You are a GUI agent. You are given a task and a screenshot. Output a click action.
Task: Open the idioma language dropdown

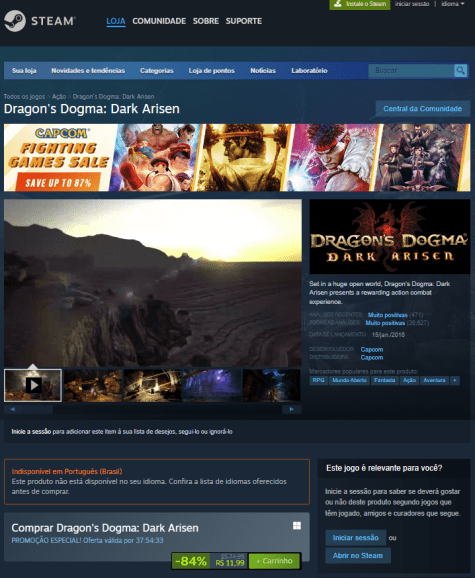[x=453, y=4]
